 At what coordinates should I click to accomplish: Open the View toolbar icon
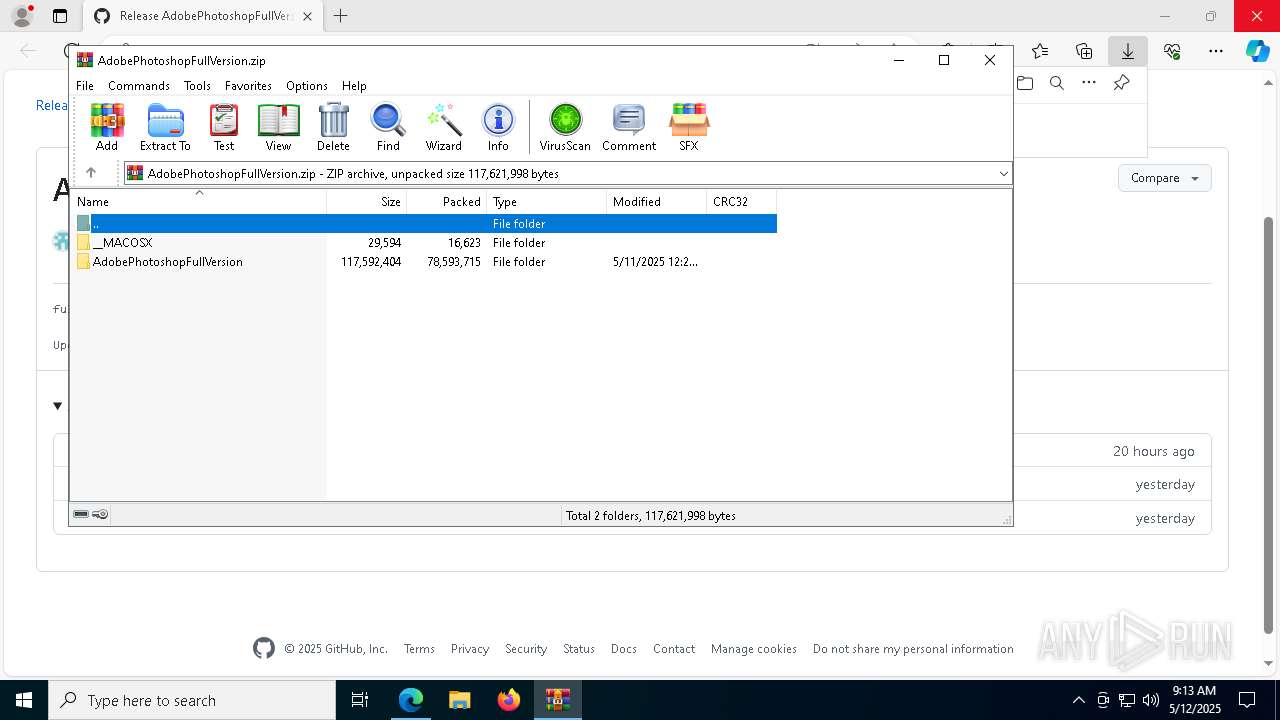pos(278,127)
